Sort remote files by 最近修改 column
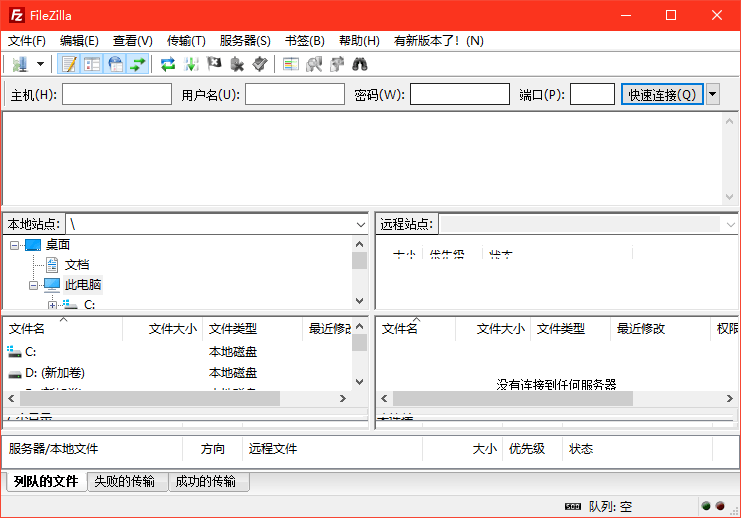Screen dimensions: 741x518 [x=661, y=328]
